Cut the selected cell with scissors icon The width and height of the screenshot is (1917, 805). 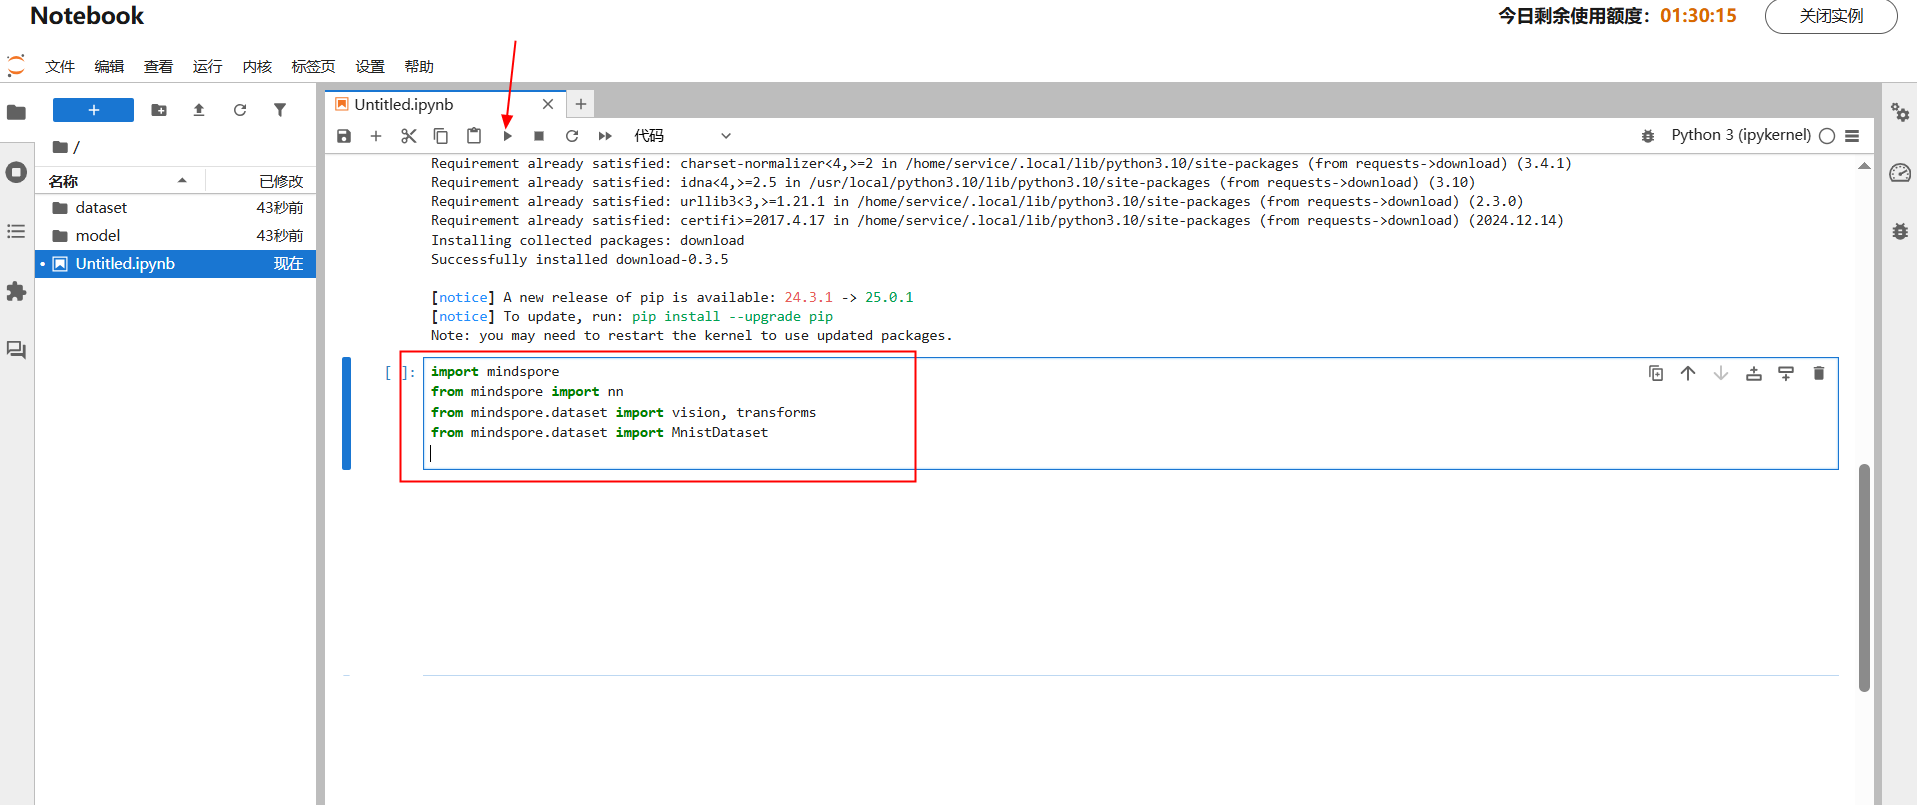408,136
